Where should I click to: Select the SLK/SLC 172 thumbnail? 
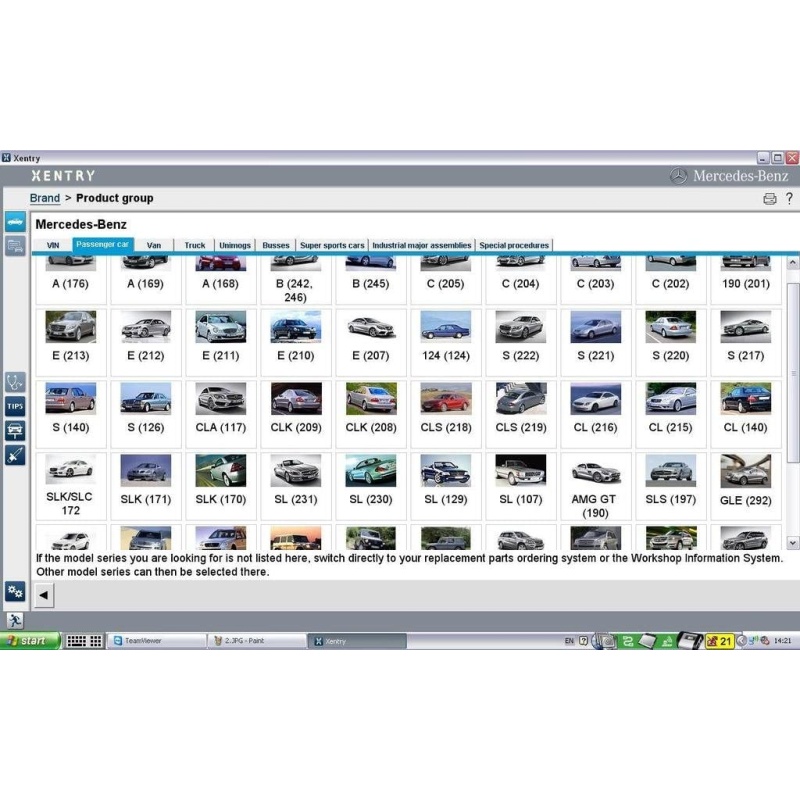[x=71, y=470]
